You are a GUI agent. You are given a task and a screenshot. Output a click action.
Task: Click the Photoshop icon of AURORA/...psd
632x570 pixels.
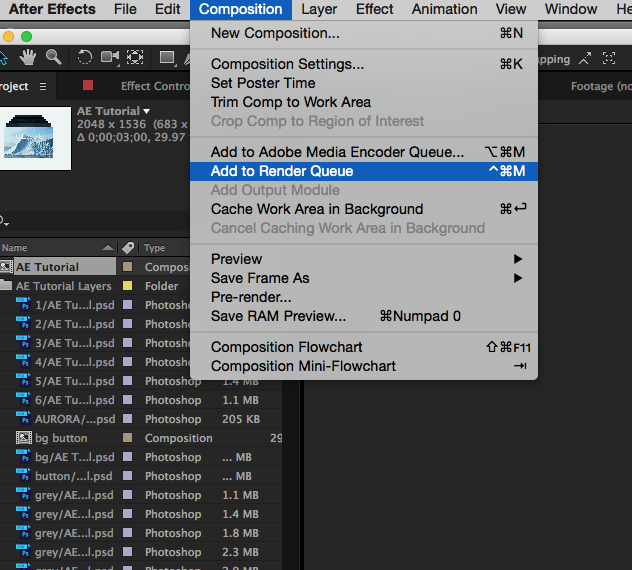tap(23, 418)
